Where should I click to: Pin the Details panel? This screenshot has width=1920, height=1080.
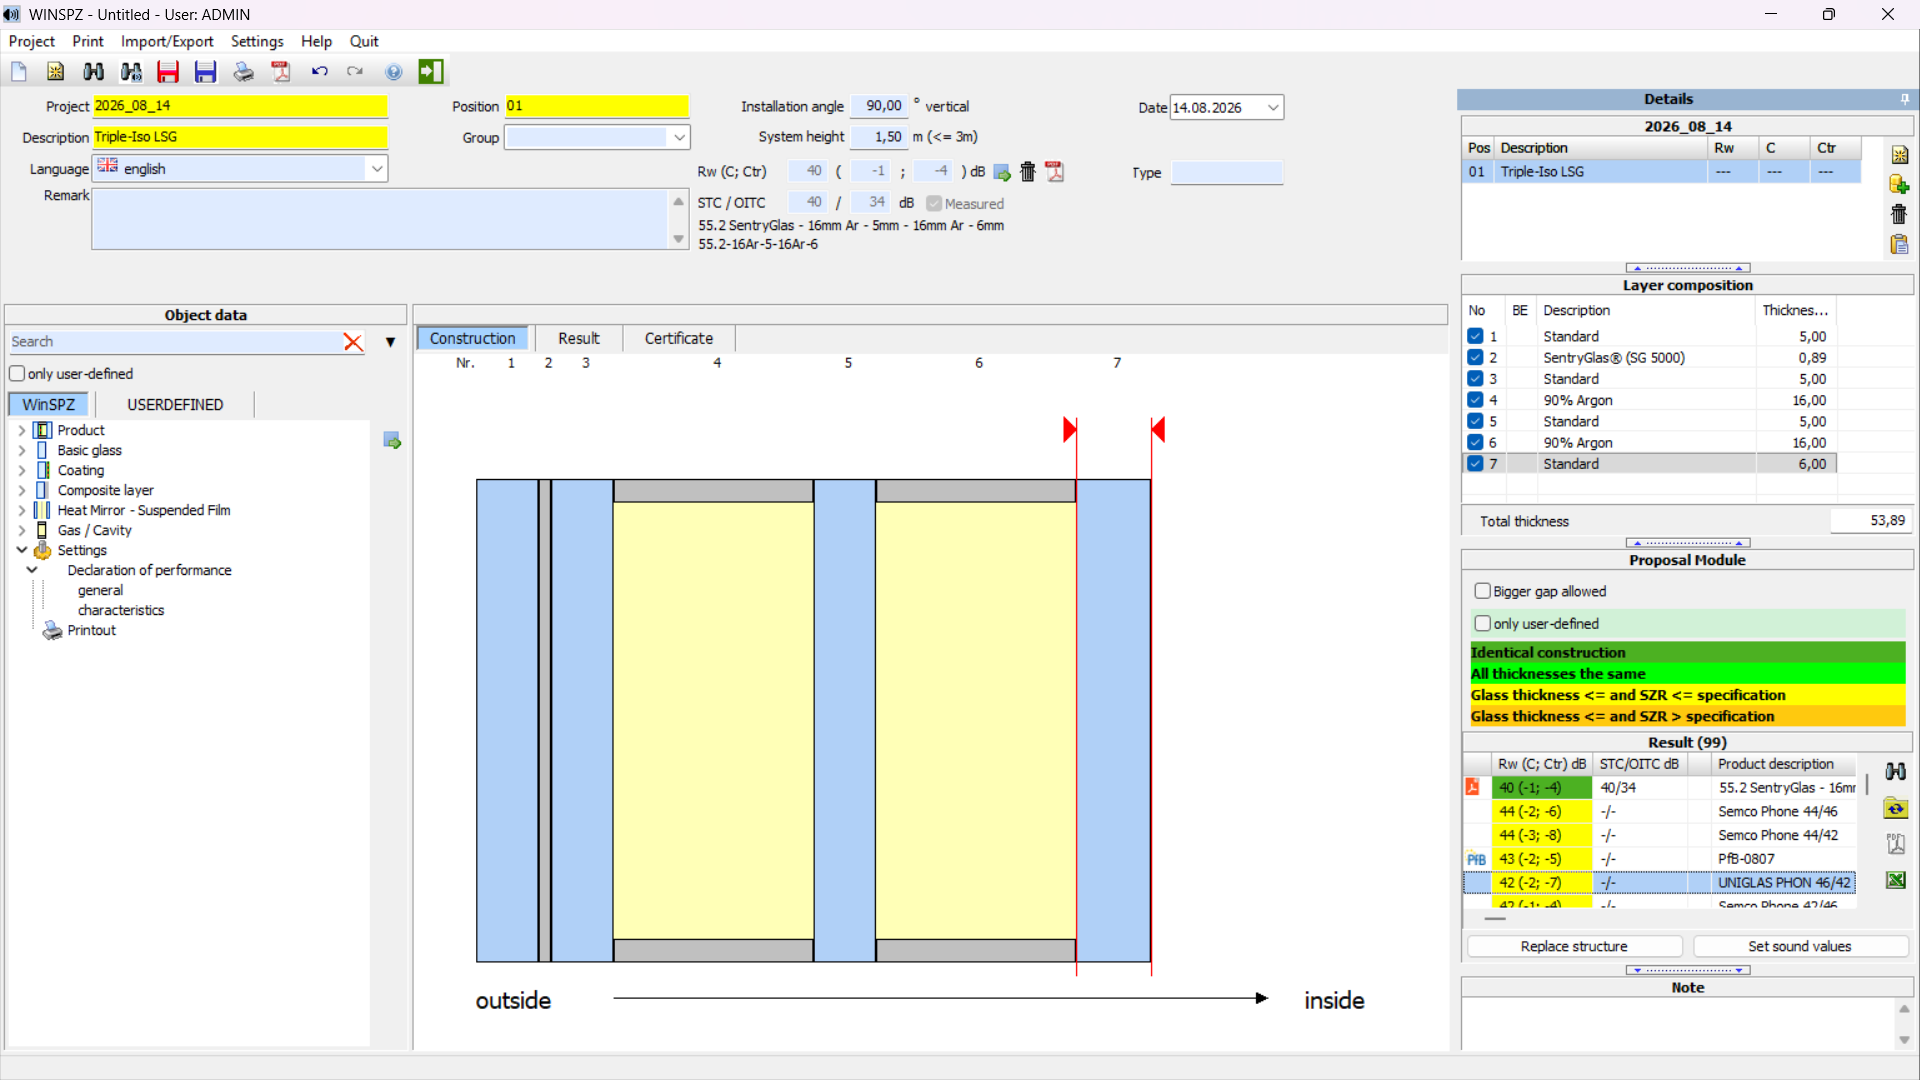pos(1905,99)
